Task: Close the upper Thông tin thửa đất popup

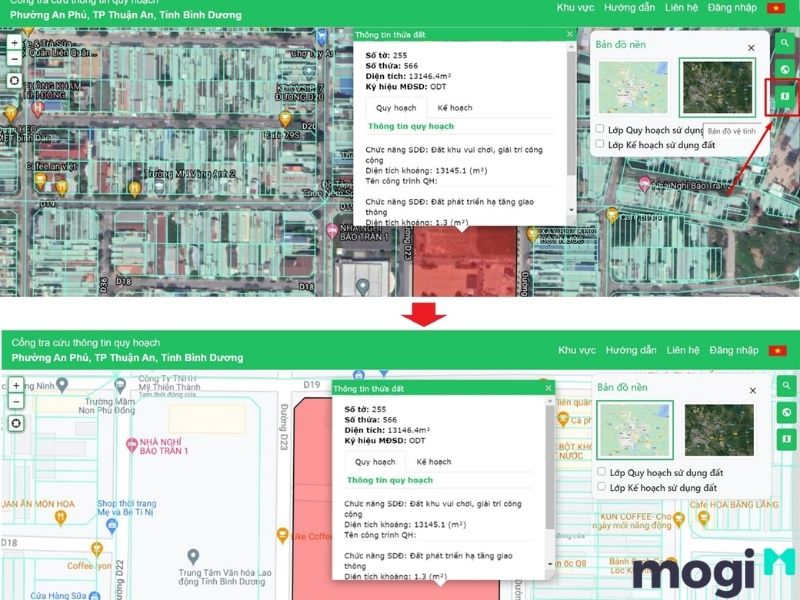Action: tap(570, 34)
